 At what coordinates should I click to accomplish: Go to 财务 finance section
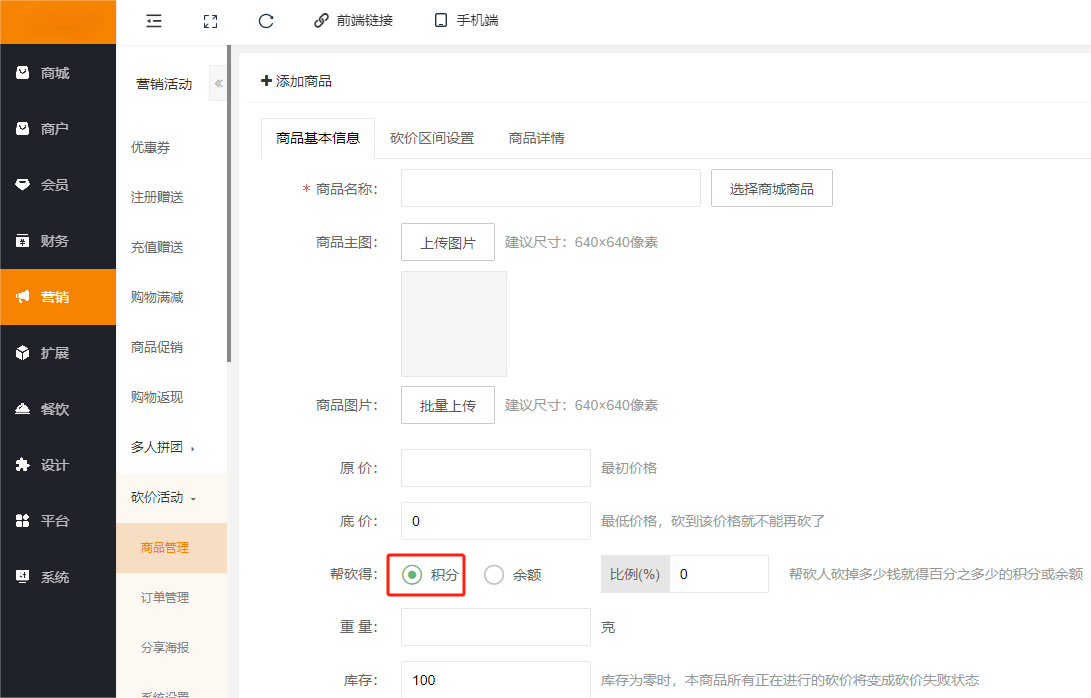pos(57,241)
